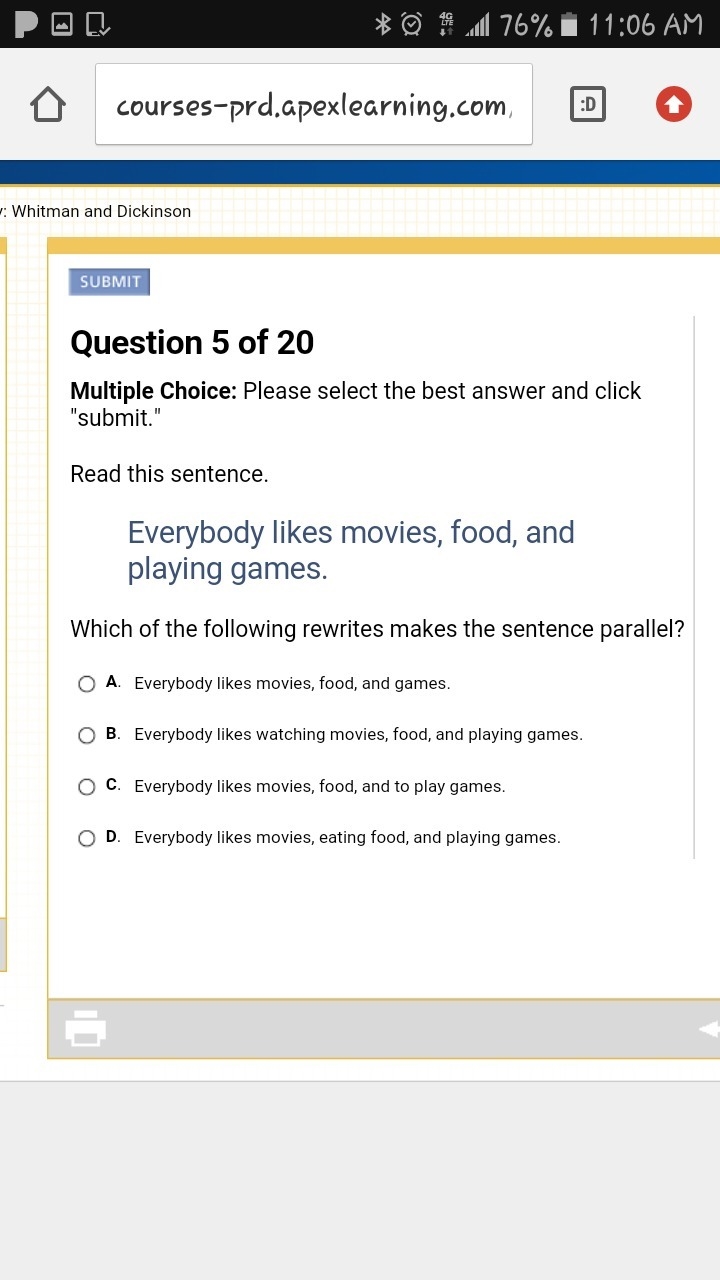This screenshot has width=720, height=1280.
Task: Choose 'Everybody likes movies, eating food' answer text
Action: (347, 838)
